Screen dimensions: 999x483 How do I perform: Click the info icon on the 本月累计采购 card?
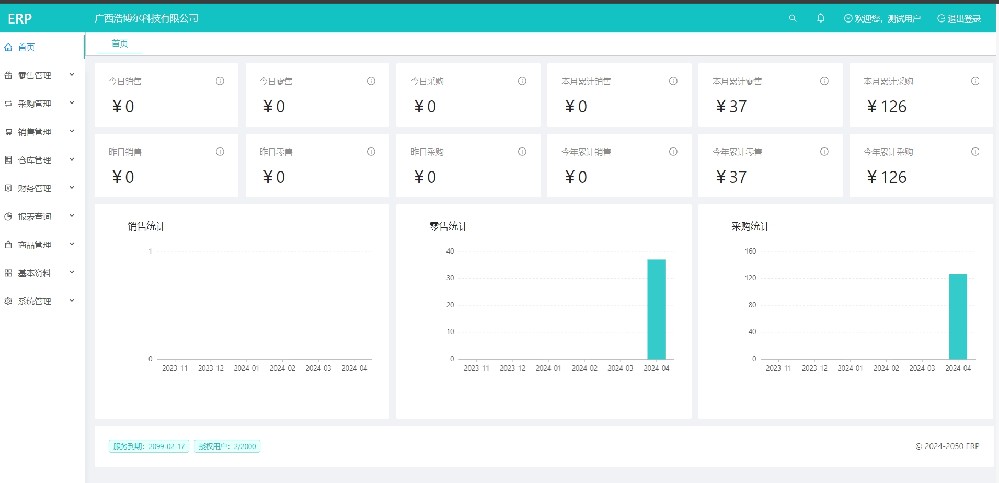(x=975, y=81)
